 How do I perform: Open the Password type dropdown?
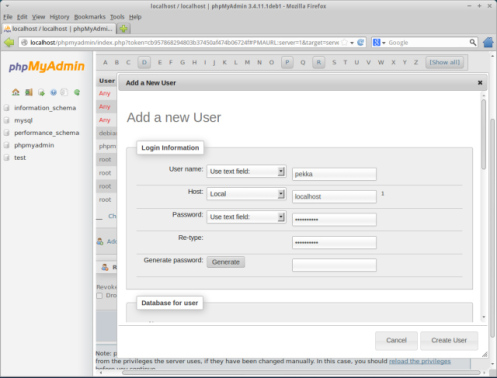coord(246,217)
